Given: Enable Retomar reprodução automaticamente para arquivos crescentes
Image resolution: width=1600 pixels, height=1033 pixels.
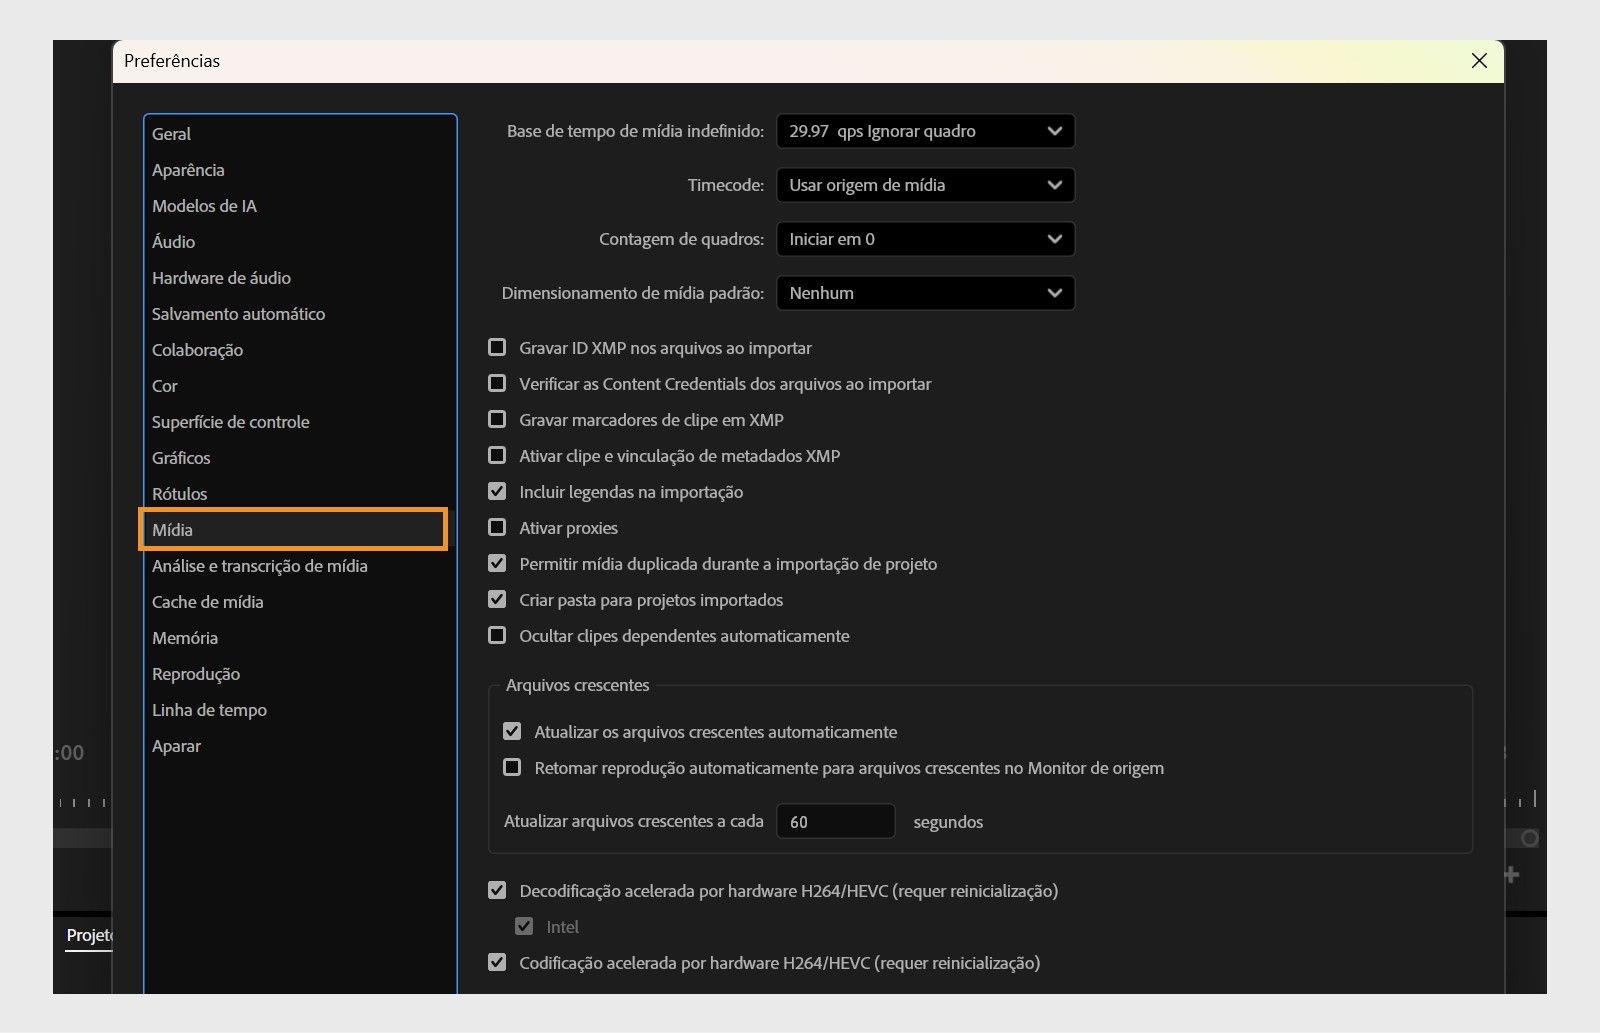Looking at the screenshot, I should coord(513,767).
